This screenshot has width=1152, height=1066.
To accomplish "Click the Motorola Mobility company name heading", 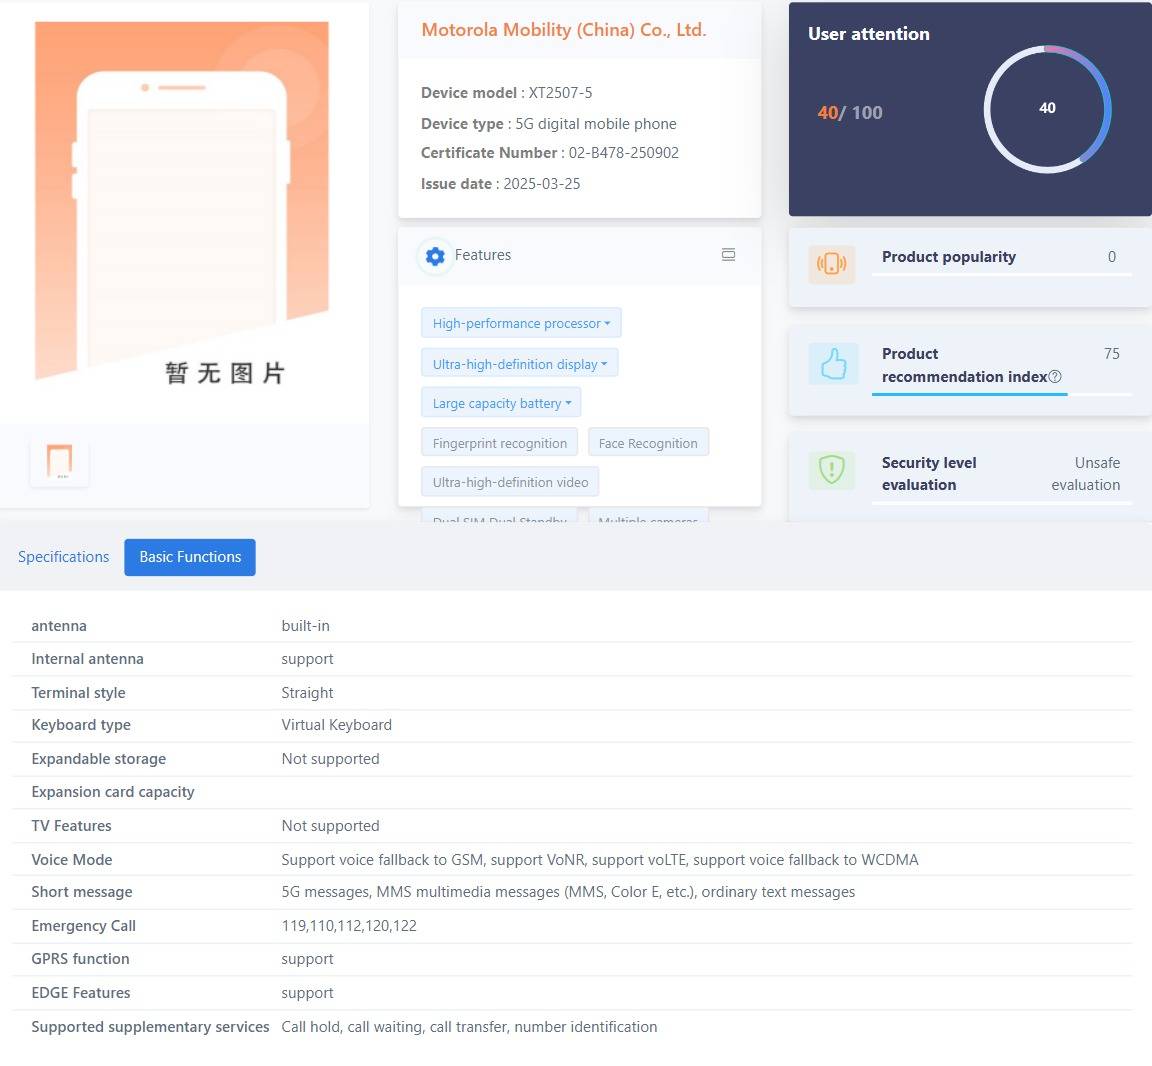I will pos(564,30).
